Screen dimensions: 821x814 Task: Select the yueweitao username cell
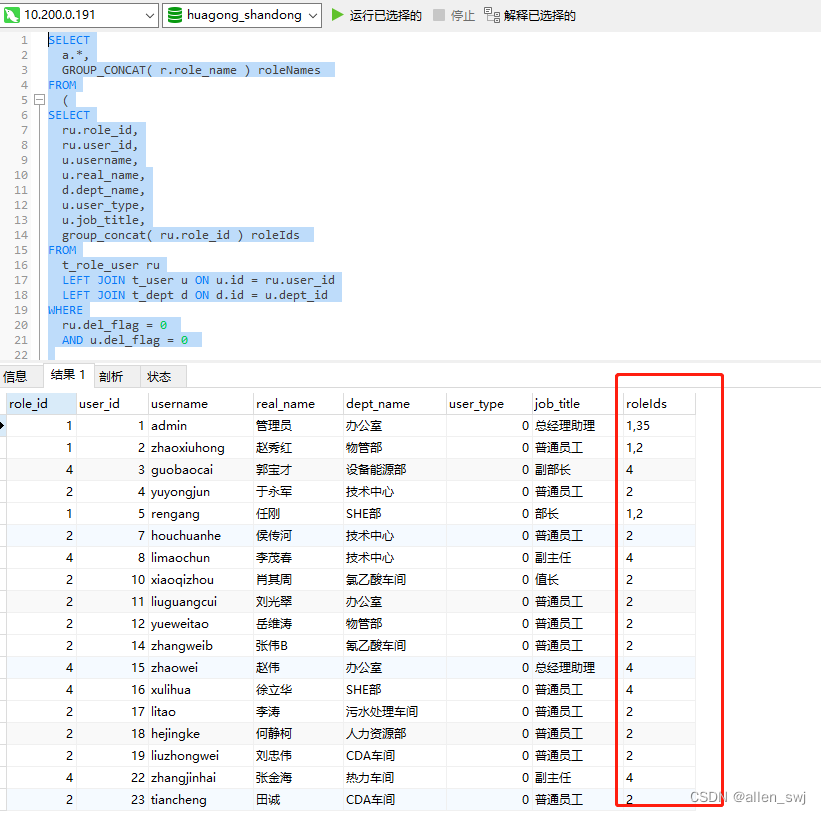201,623
